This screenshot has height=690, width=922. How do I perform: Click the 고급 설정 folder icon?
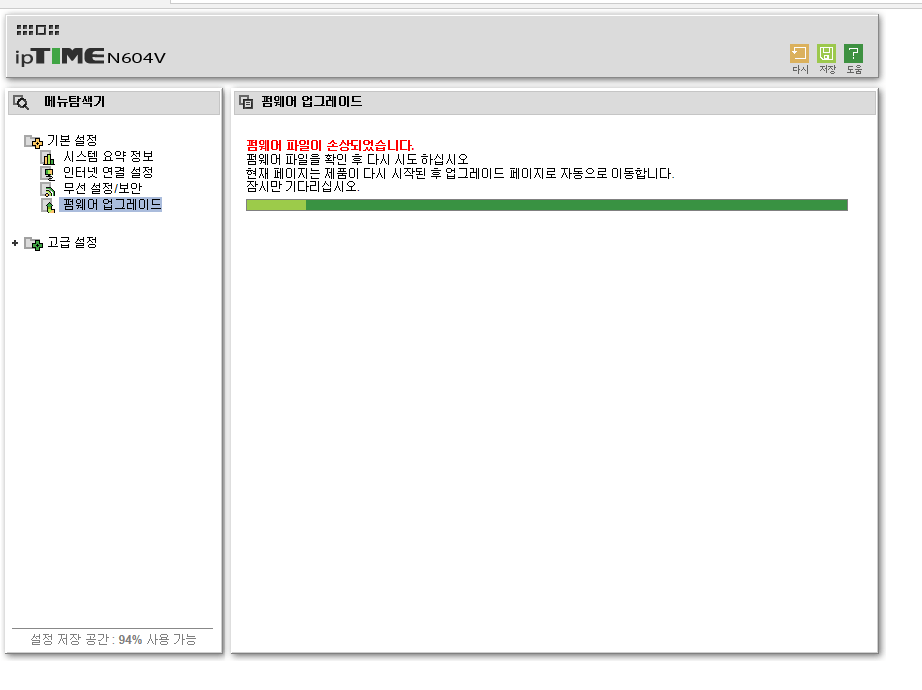click(x=34, y=244)
